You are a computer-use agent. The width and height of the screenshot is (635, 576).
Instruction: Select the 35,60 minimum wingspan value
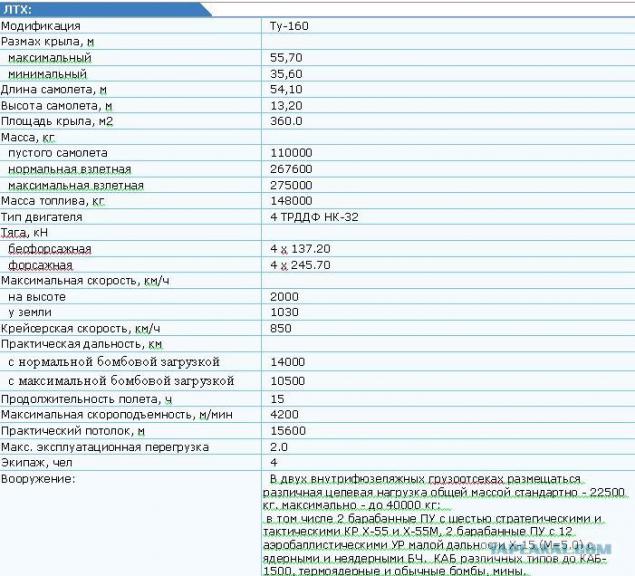point(286,74)
